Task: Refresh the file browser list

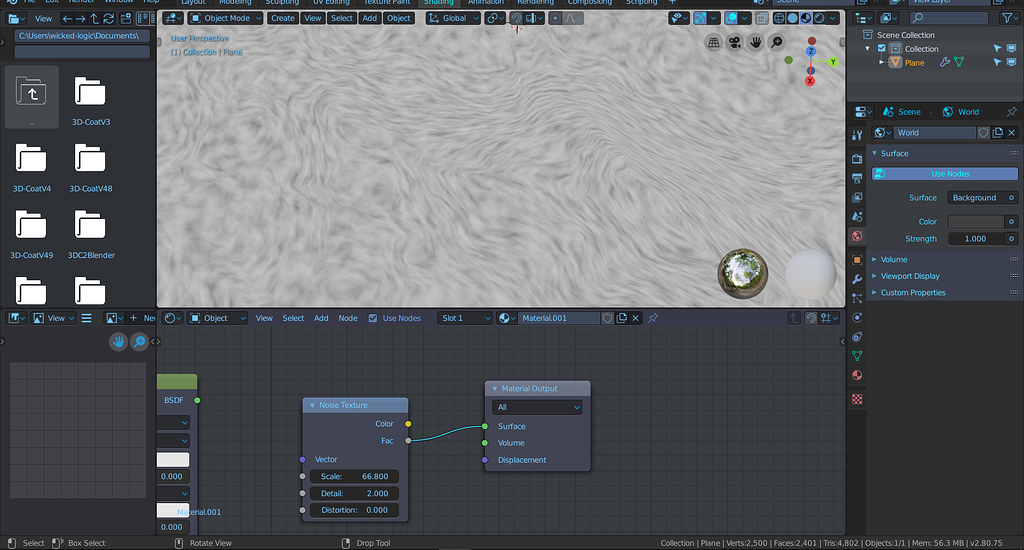Action: tap(109, 18)
